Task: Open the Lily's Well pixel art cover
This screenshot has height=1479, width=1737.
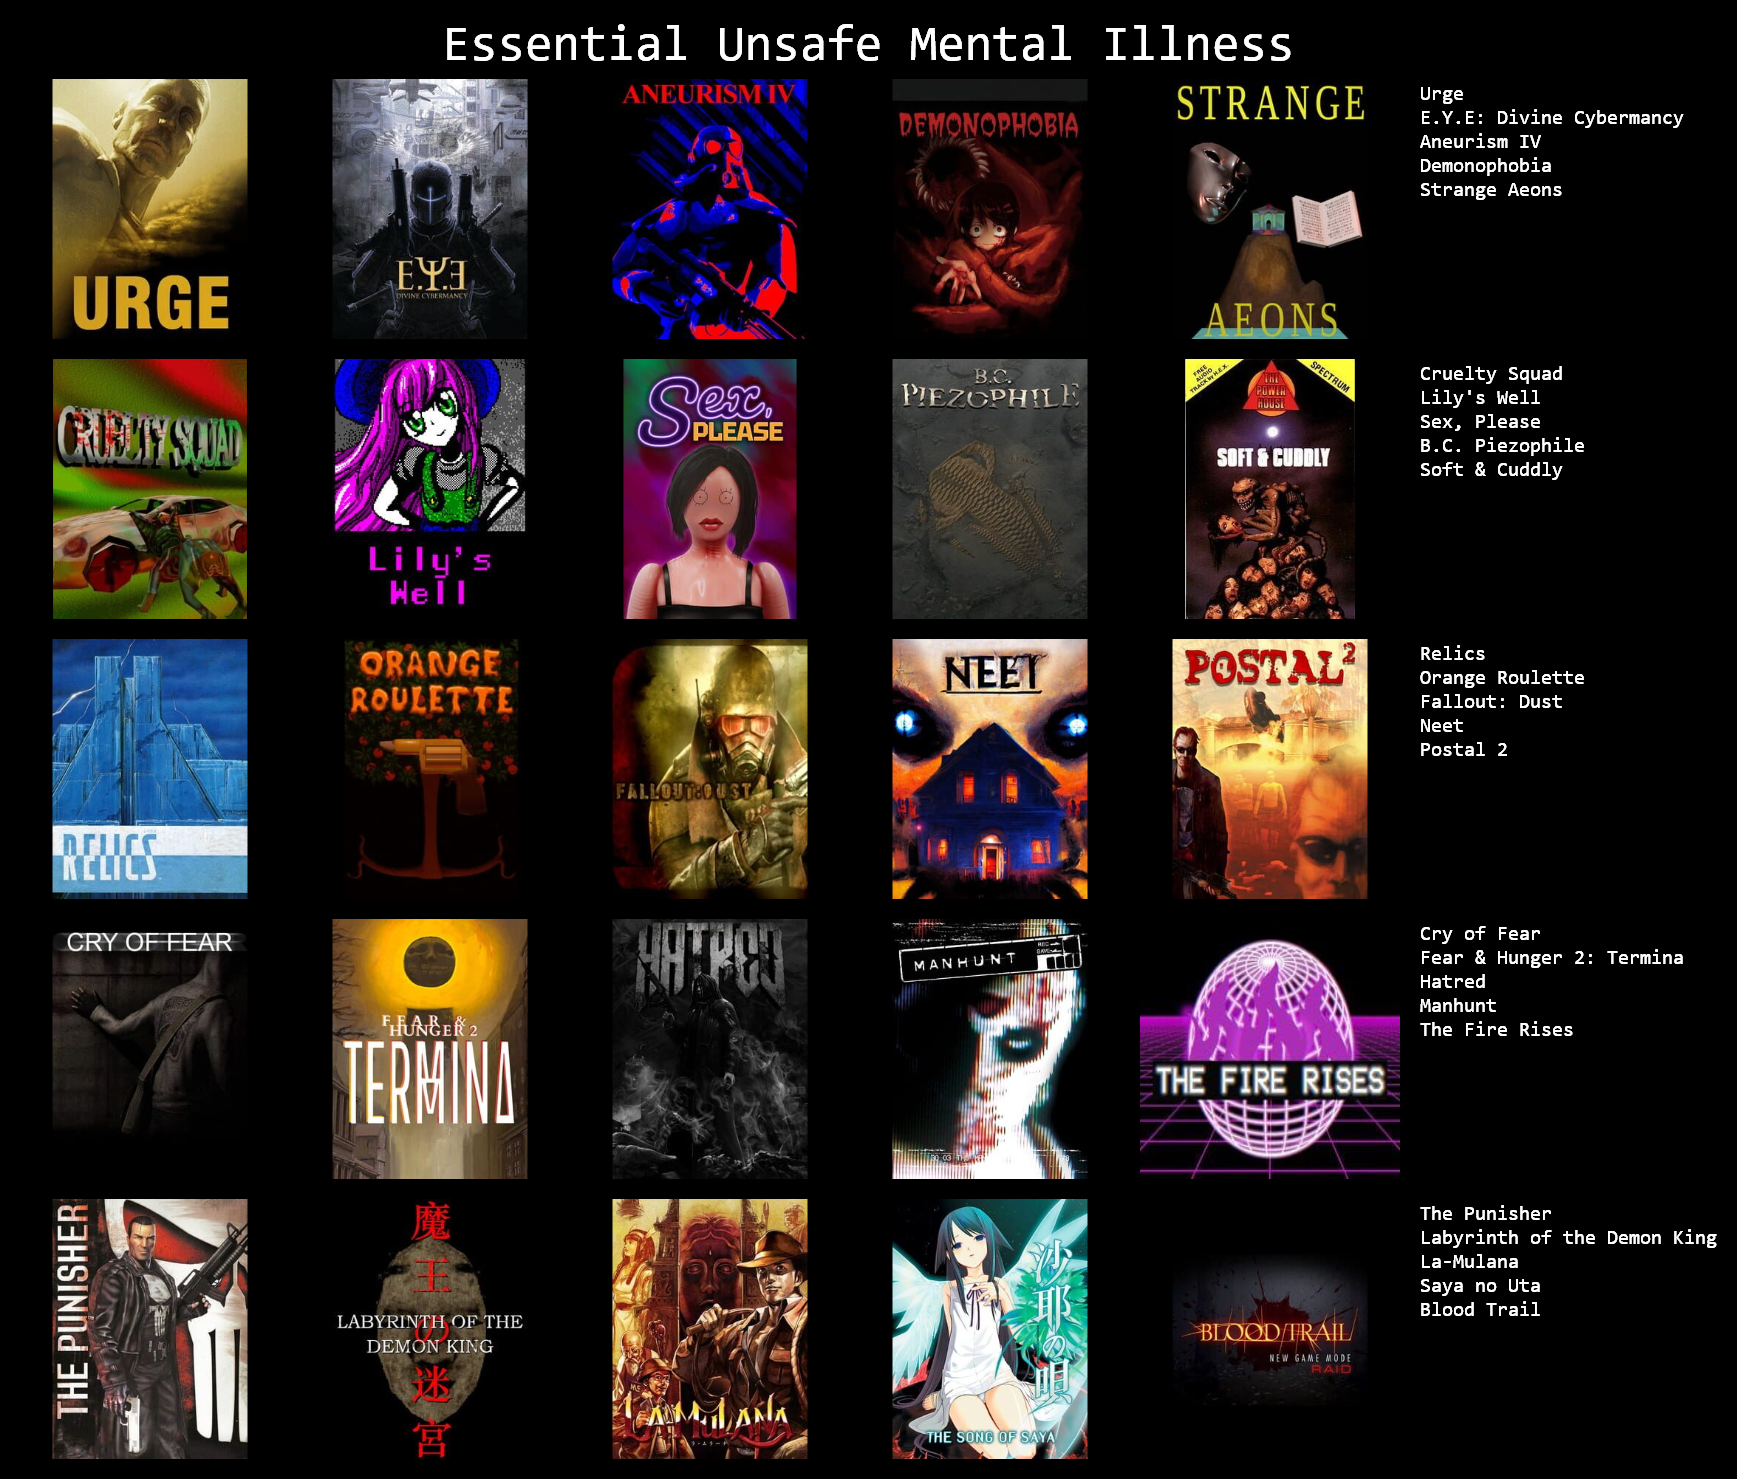Action: (x=430, y=489)
